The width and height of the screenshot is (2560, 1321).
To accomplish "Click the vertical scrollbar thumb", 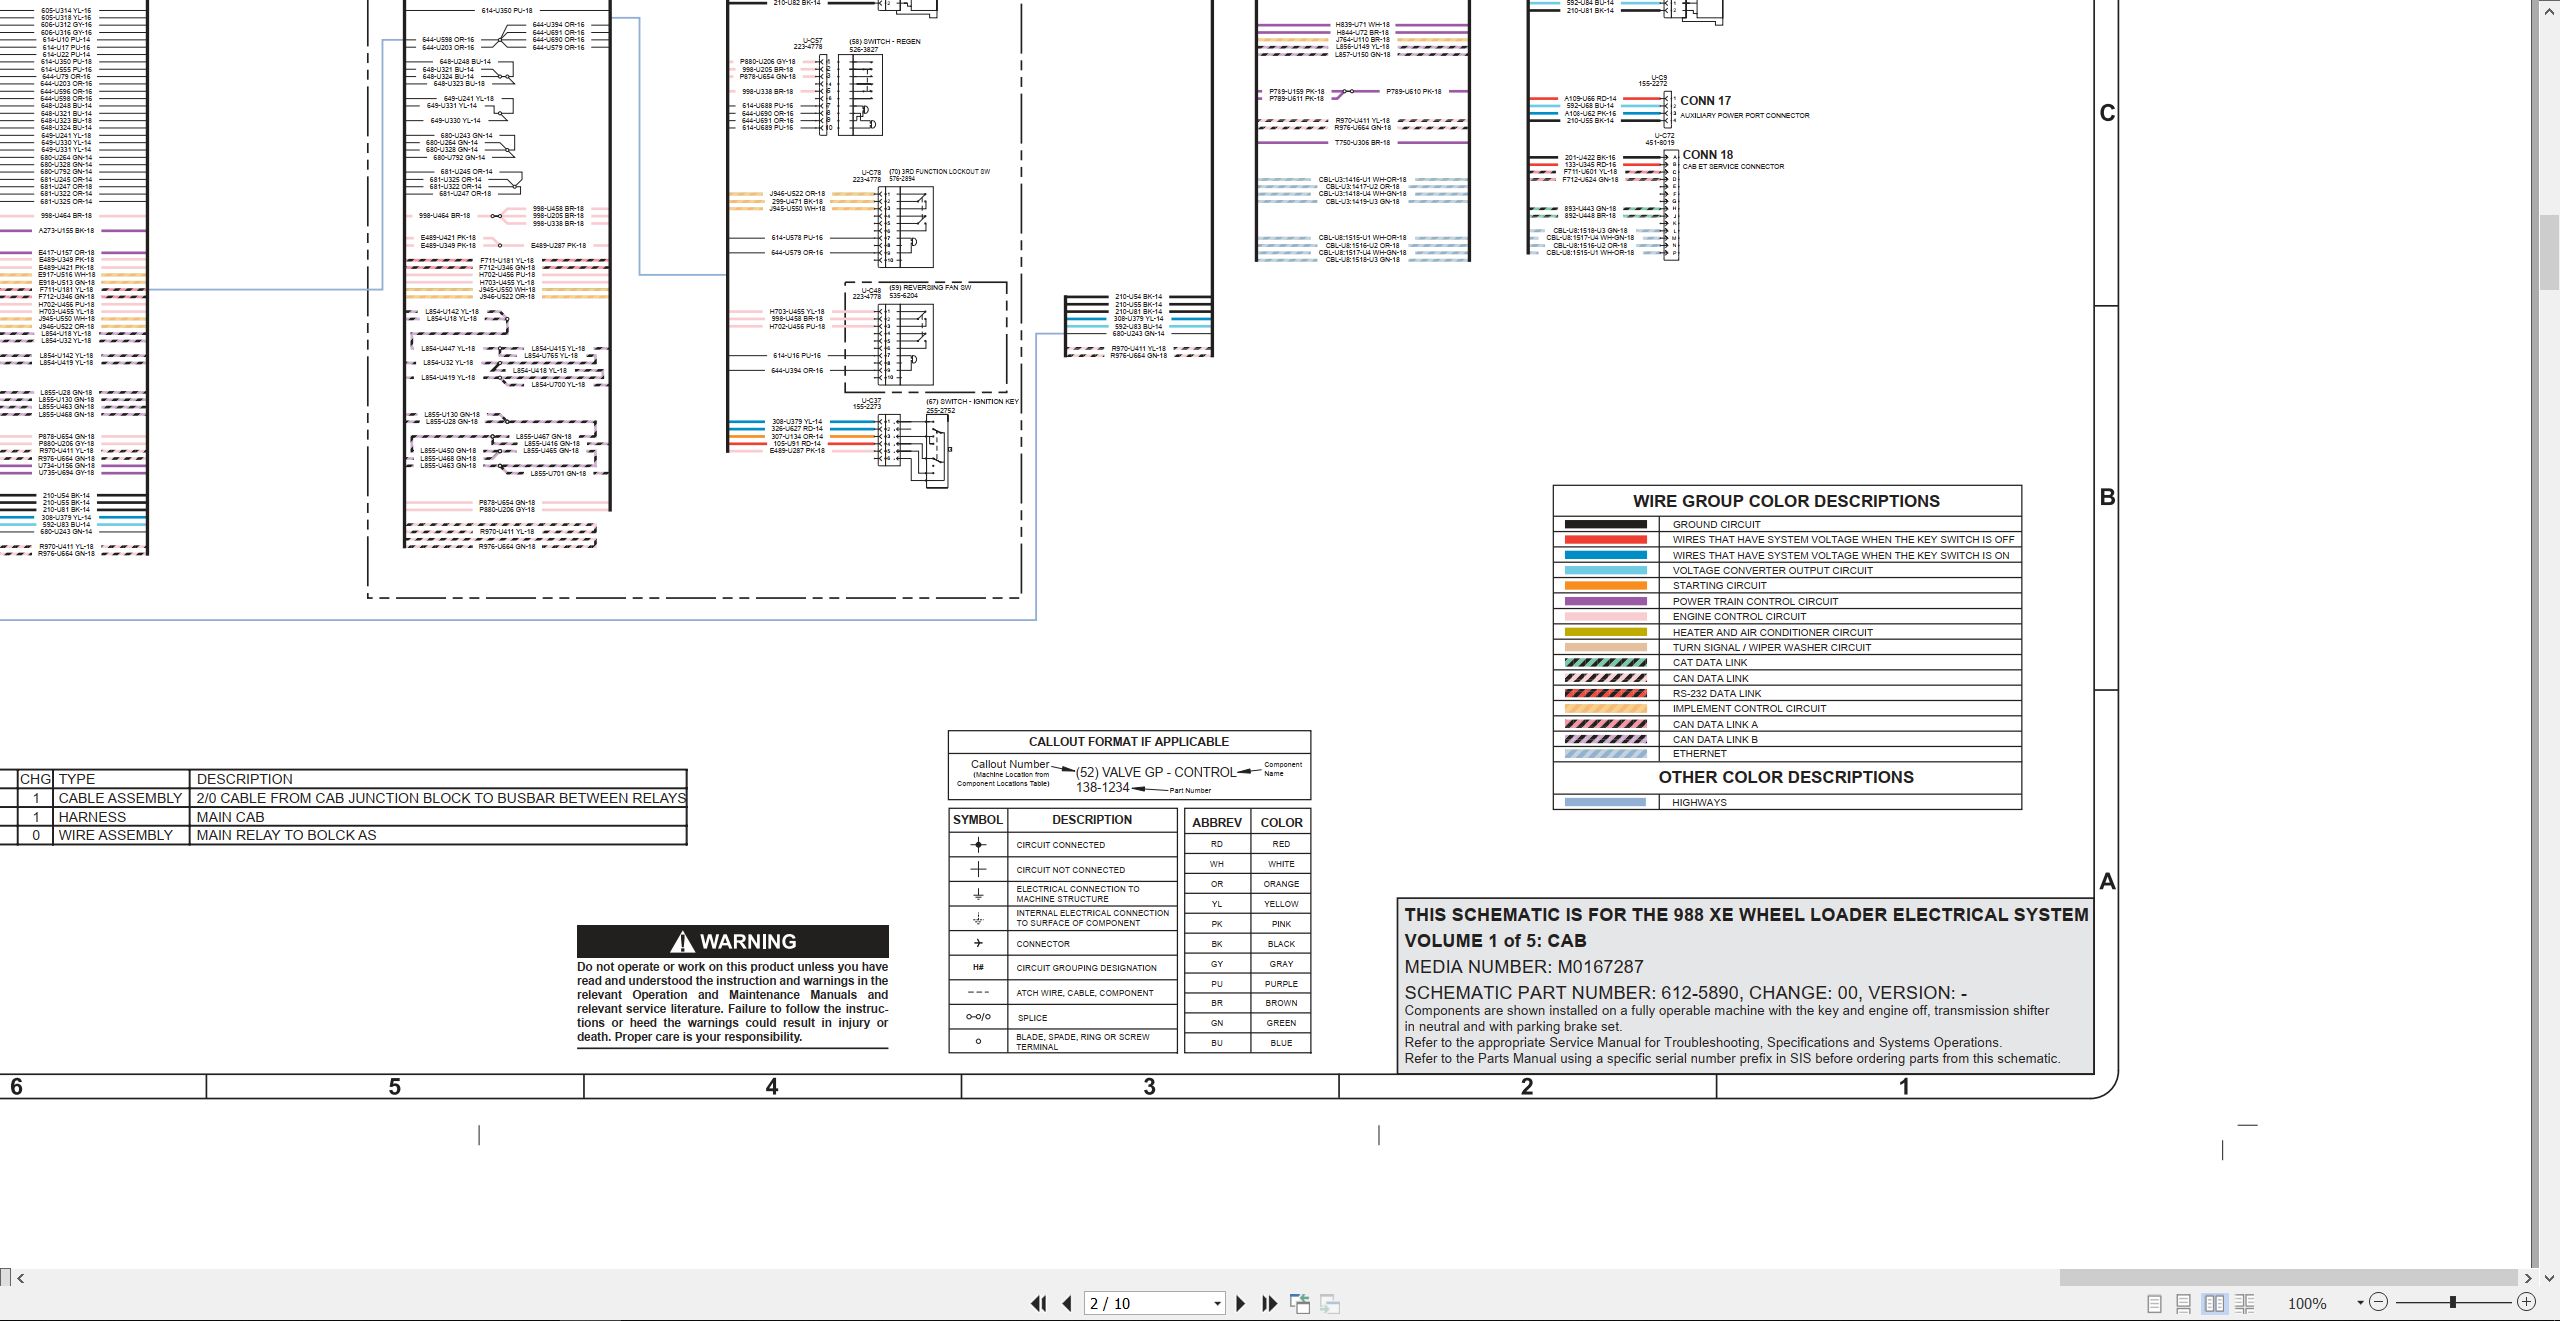I will [2548, 251].
